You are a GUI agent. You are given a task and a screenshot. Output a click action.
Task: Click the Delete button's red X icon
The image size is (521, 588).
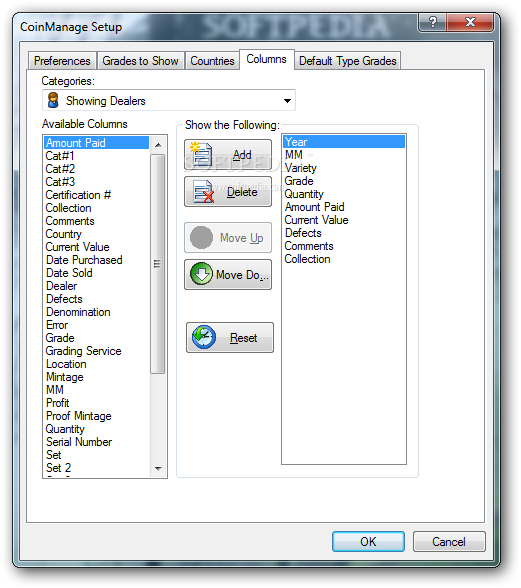point(209,196)
